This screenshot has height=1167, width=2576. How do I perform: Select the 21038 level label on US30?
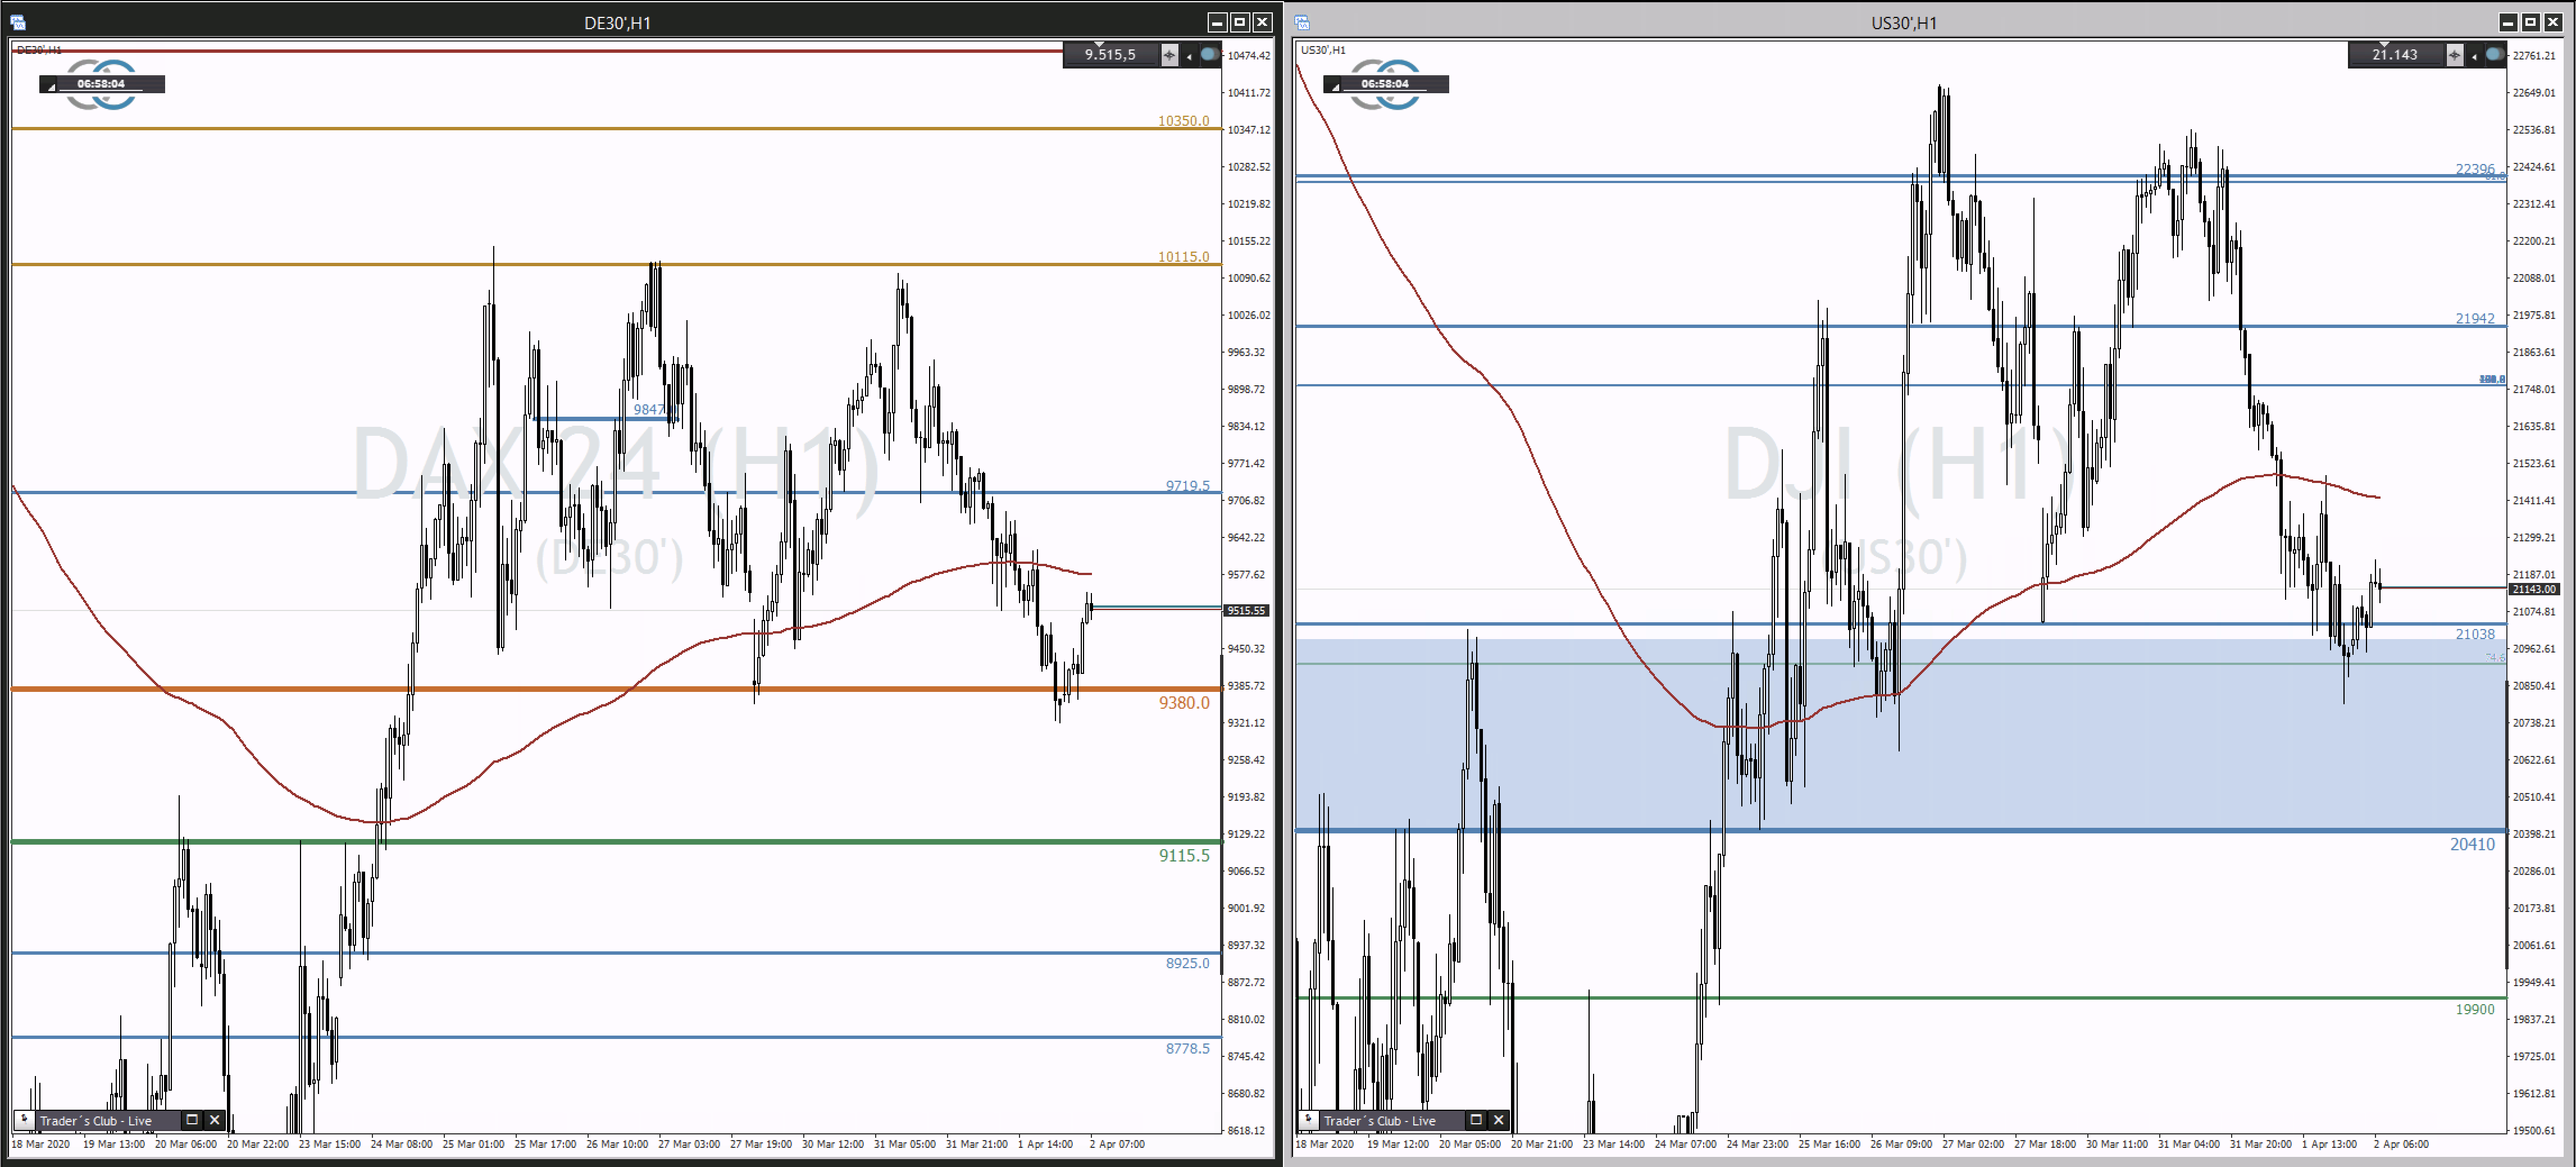[2475, 634]
